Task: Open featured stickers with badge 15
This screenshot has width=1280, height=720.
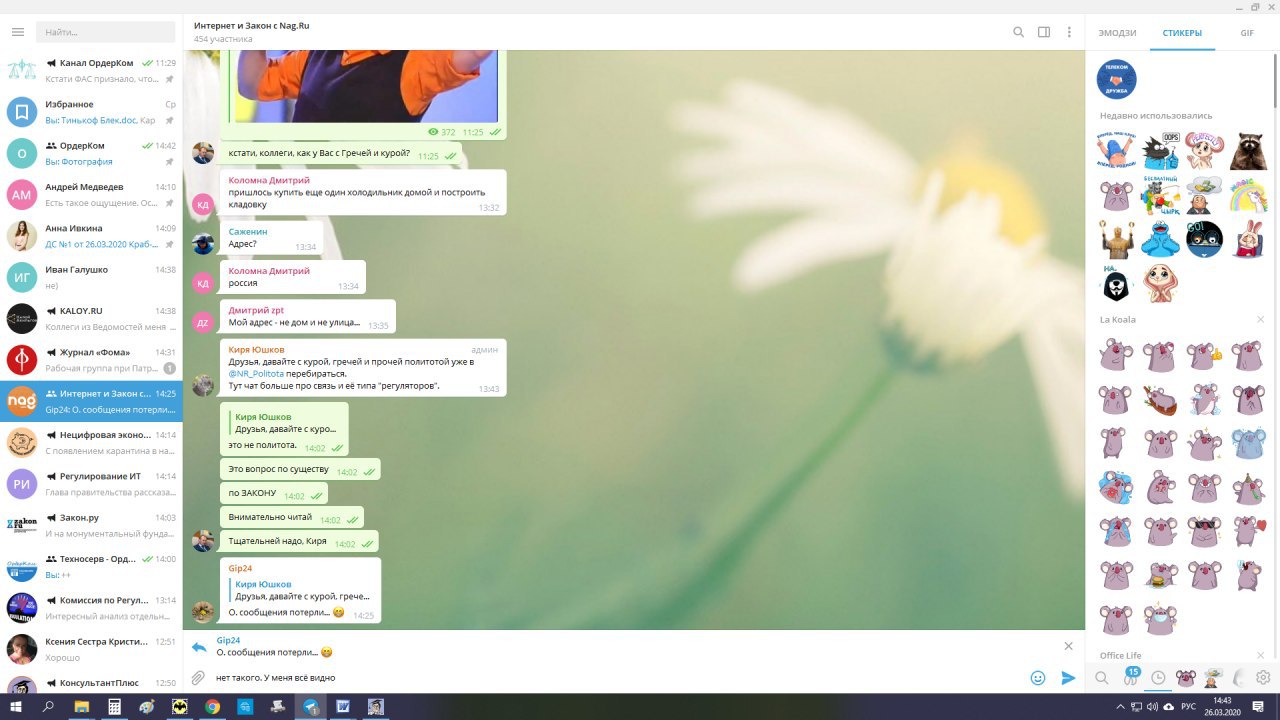Action: click(1131, 677)
